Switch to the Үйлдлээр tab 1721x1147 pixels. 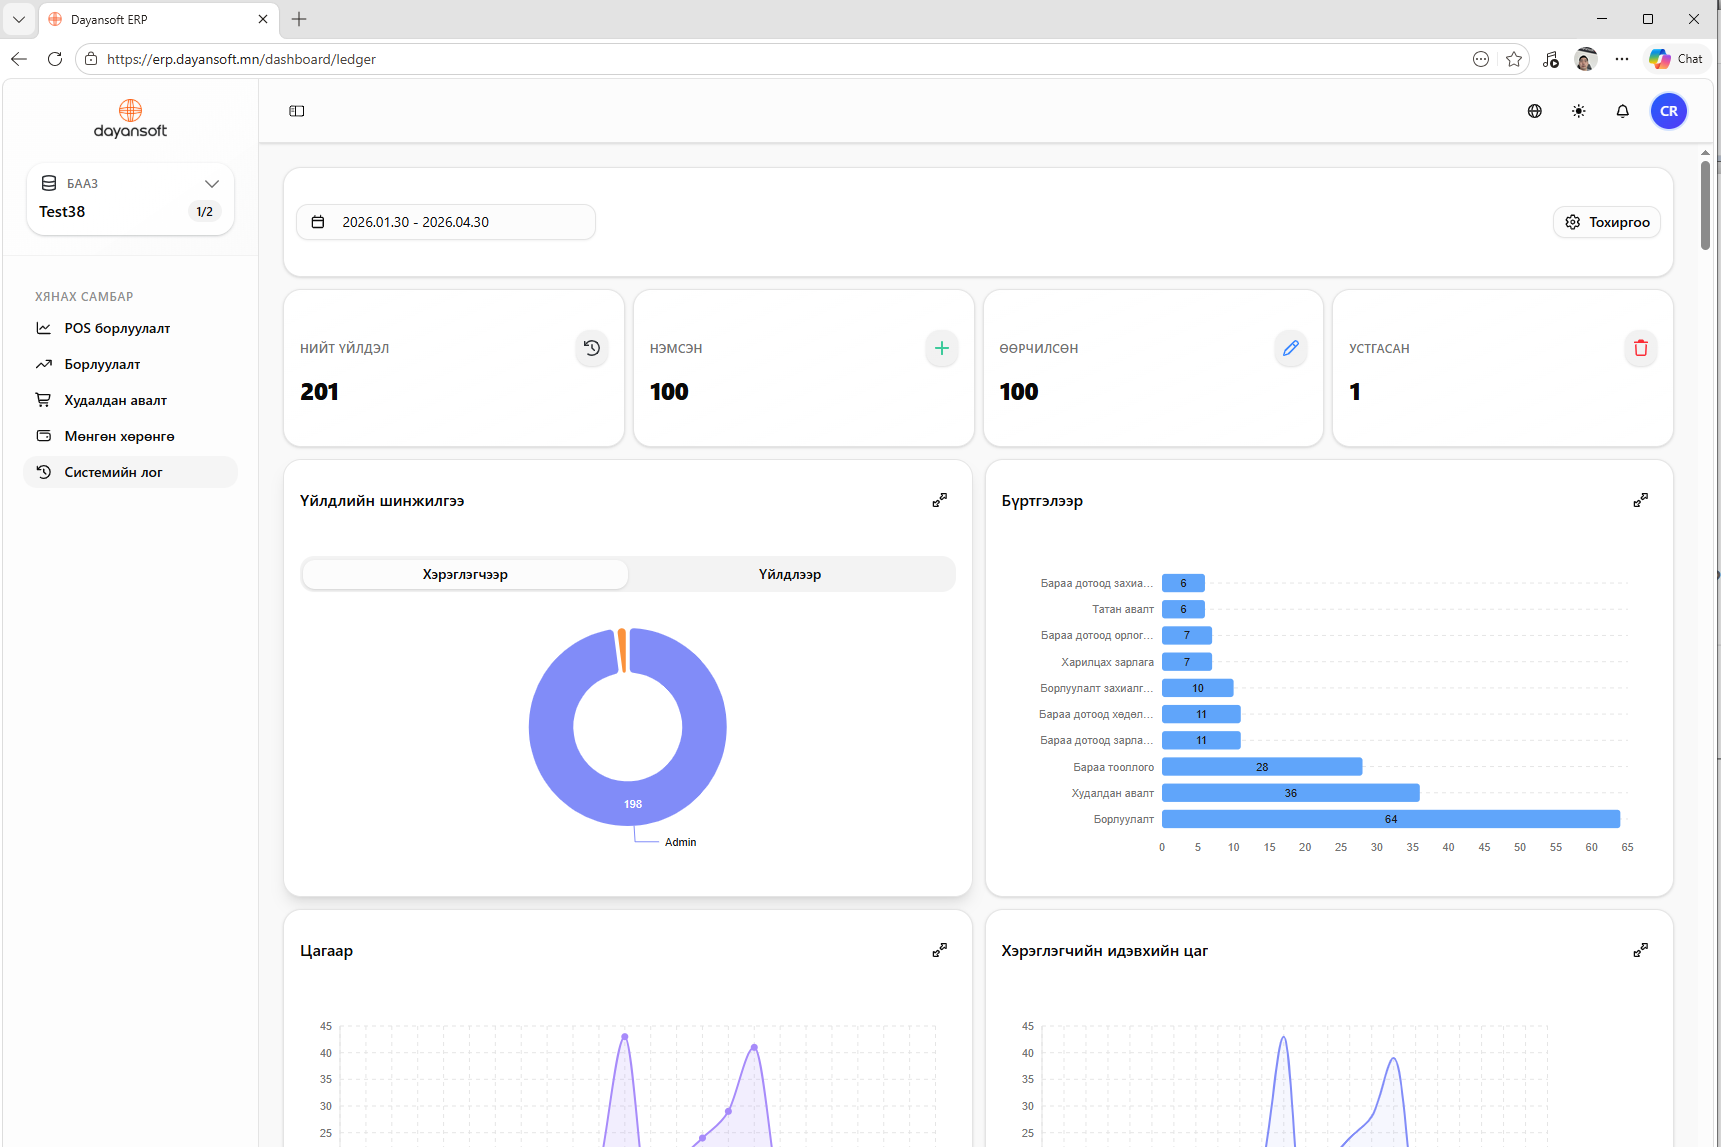coord(790,574)
